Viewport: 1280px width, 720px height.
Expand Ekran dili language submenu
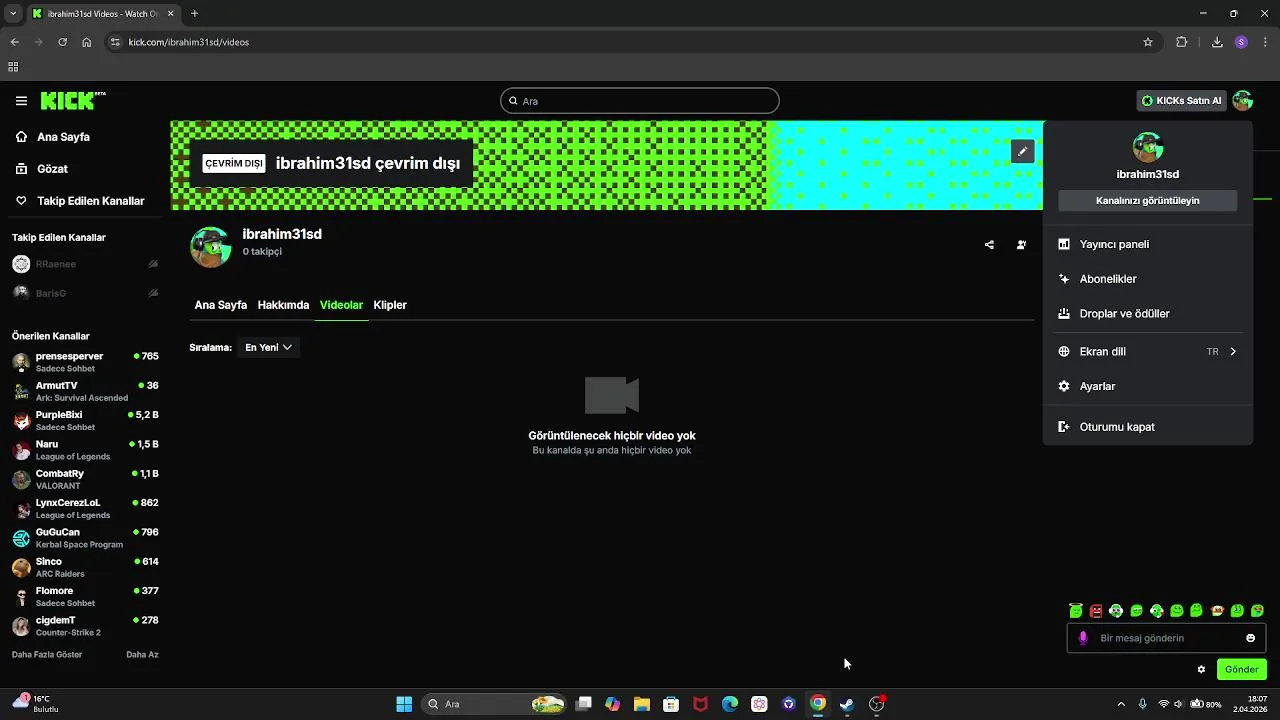pos(1148,352)
